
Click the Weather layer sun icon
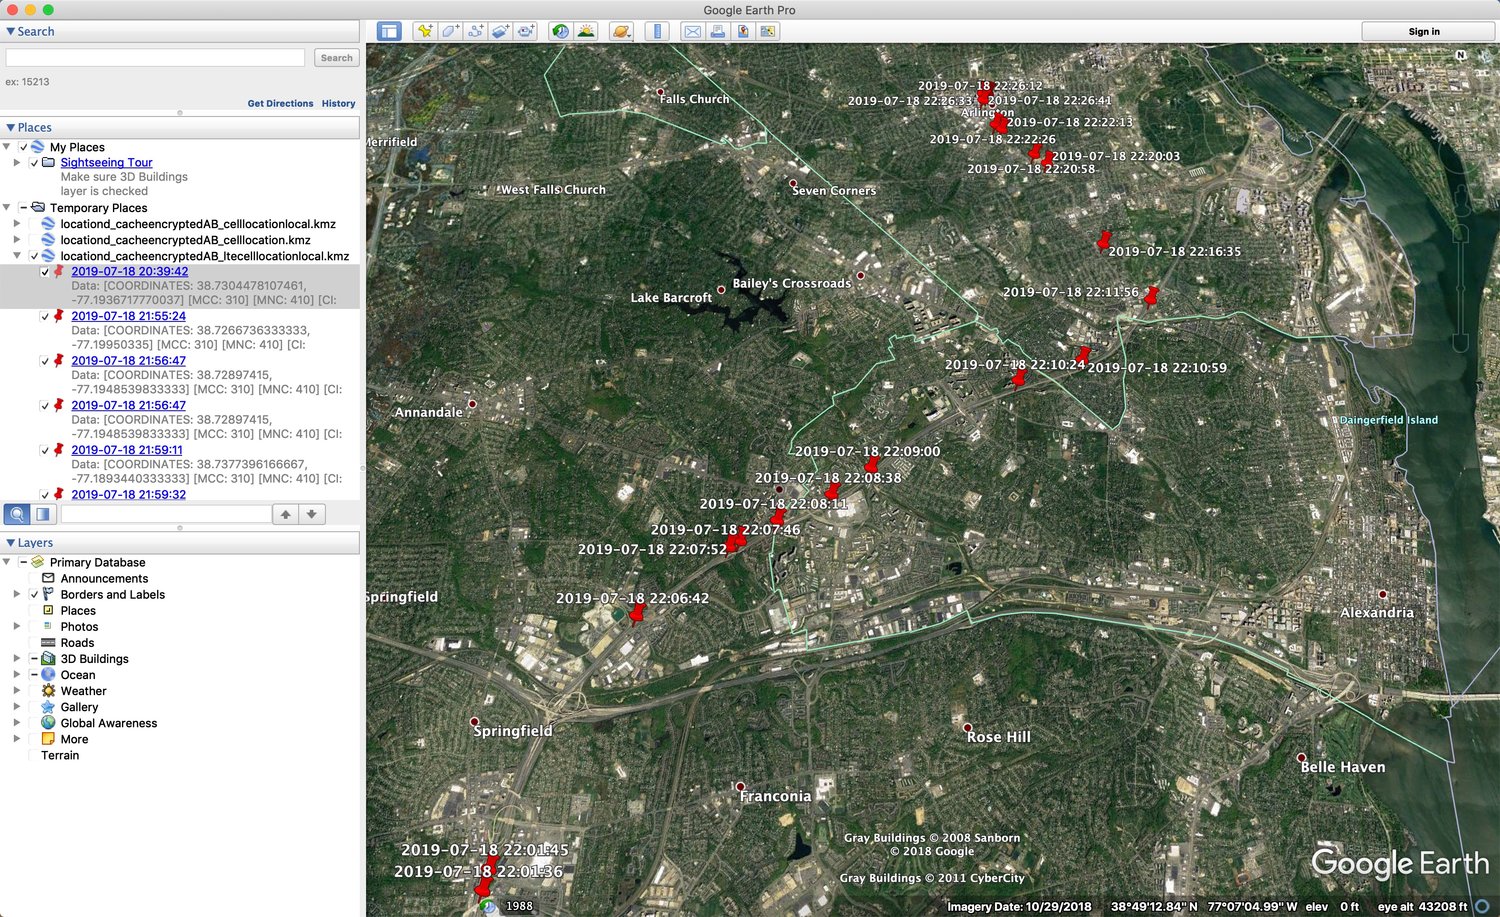pos(48,691)
